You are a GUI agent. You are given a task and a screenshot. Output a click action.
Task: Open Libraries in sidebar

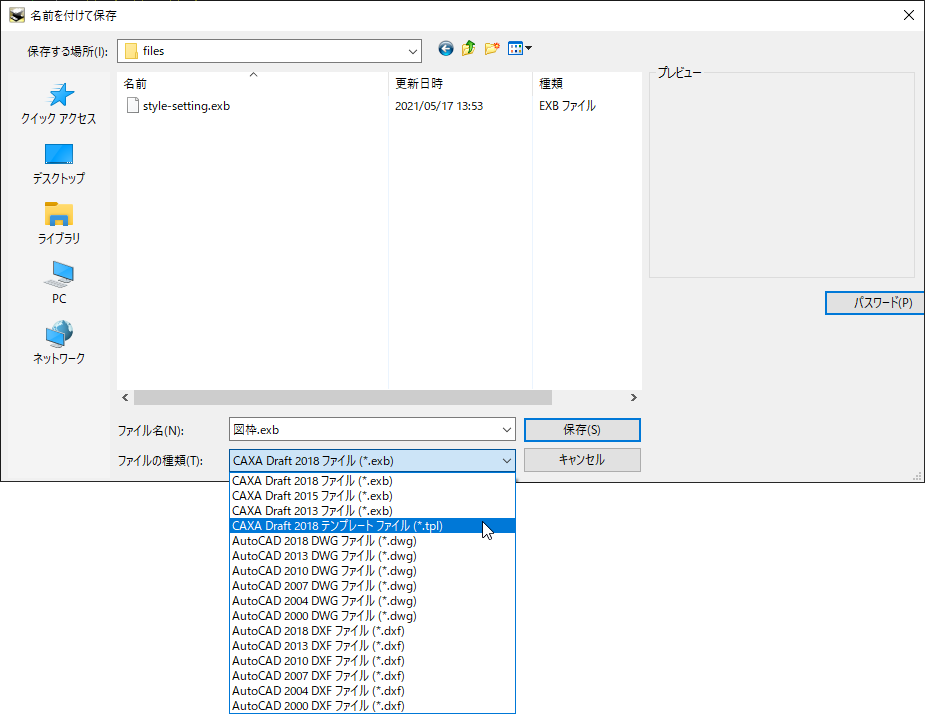59,224
